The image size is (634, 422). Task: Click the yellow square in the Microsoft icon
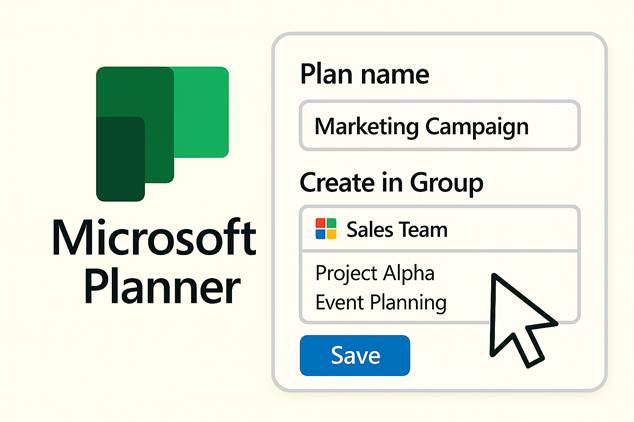click(332, 235)
